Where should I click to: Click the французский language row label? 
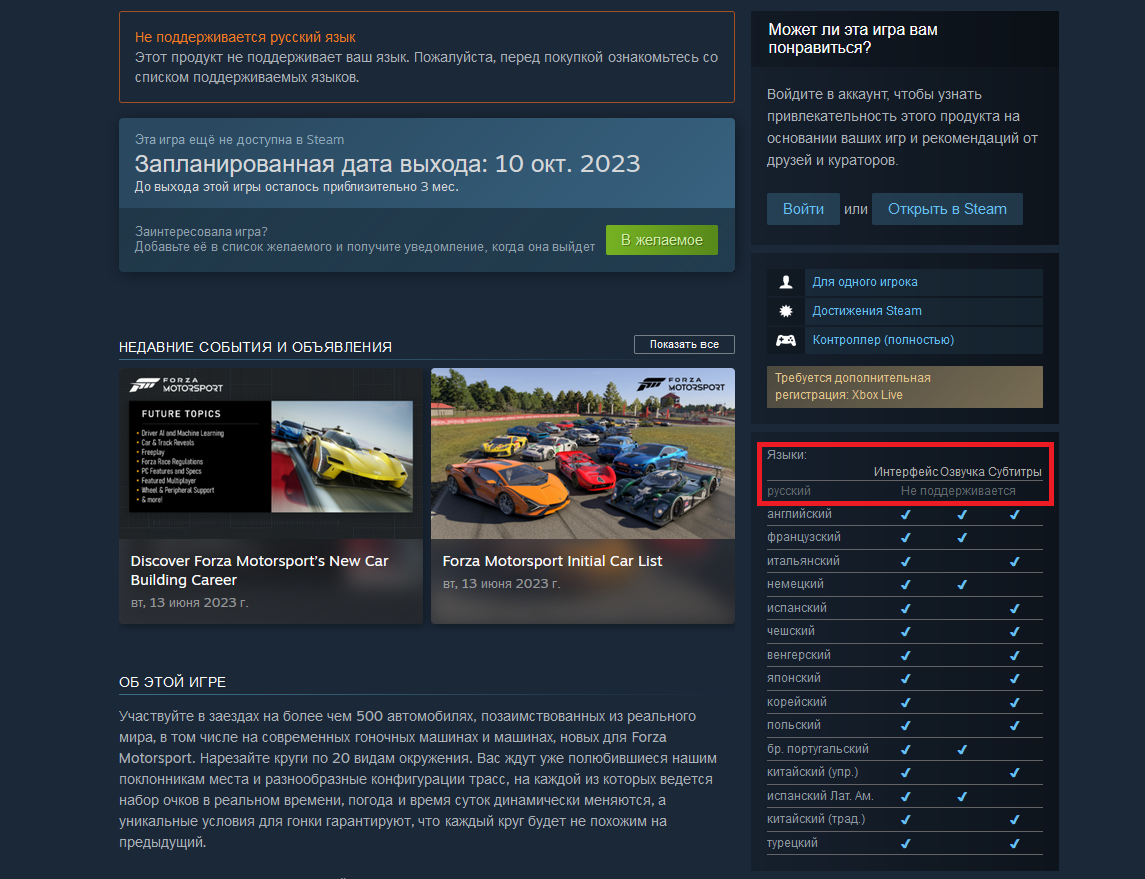[803, 537]
